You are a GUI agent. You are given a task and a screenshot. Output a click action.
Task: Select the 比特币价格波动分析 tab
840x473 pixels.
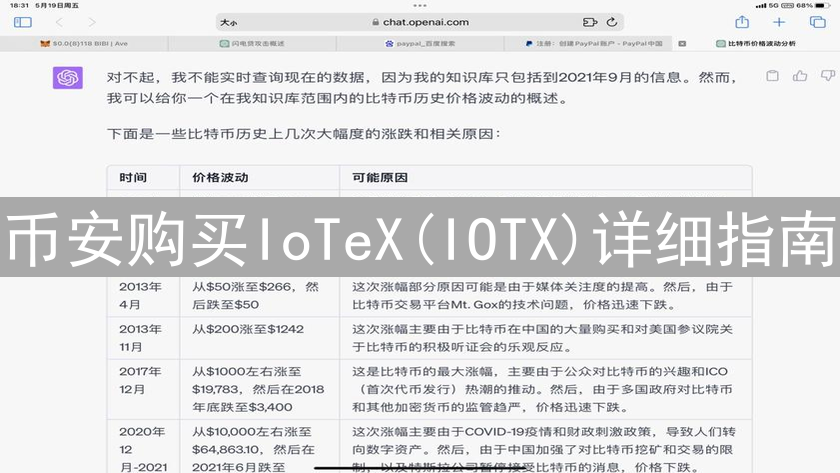[x=756, y=43]
